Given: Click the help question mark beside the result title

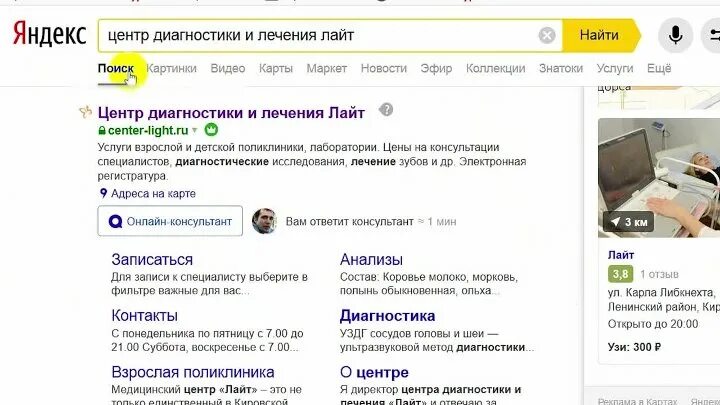Looking at the screenshot, I should pyautogui.click(x=386, y=110).
